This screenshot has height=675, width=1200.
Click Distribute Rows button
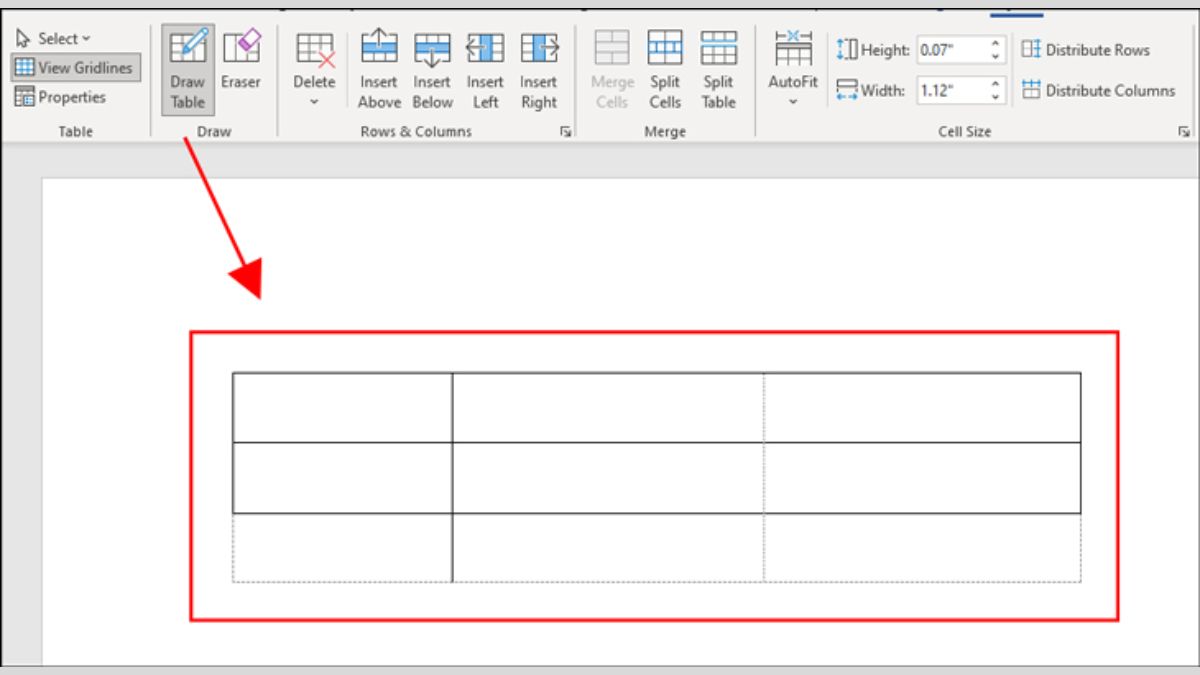1086,50
